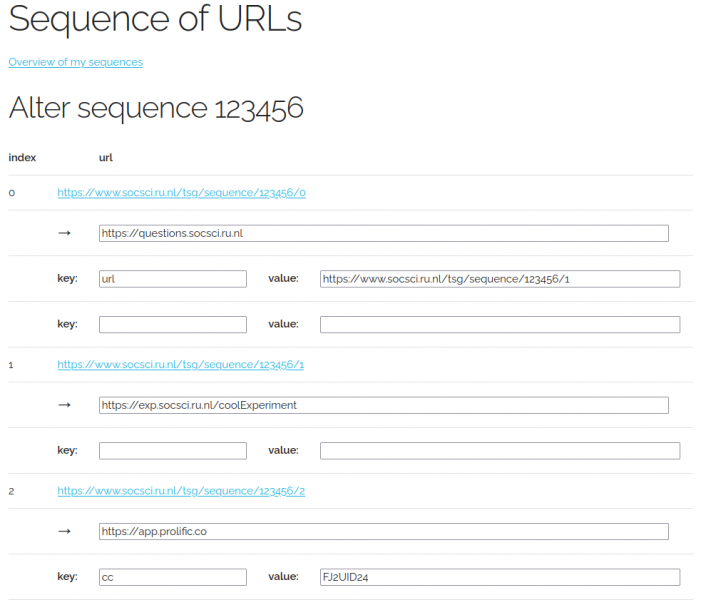The width and height of the screenshot is (711, 600).
Task: Click the arrow beside the coolExperiment field
Action: tap(65, 405)
